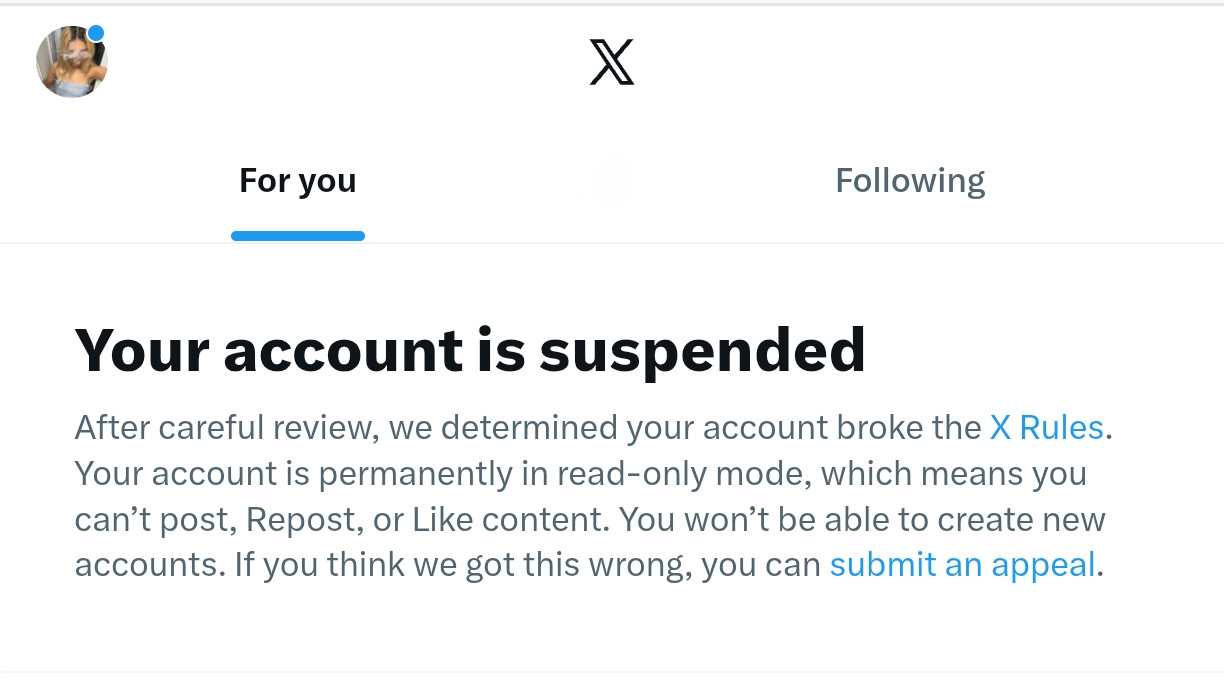Switch to the For you tab
The width and height of the screenshot is (1224, 688).
(297, 181)
